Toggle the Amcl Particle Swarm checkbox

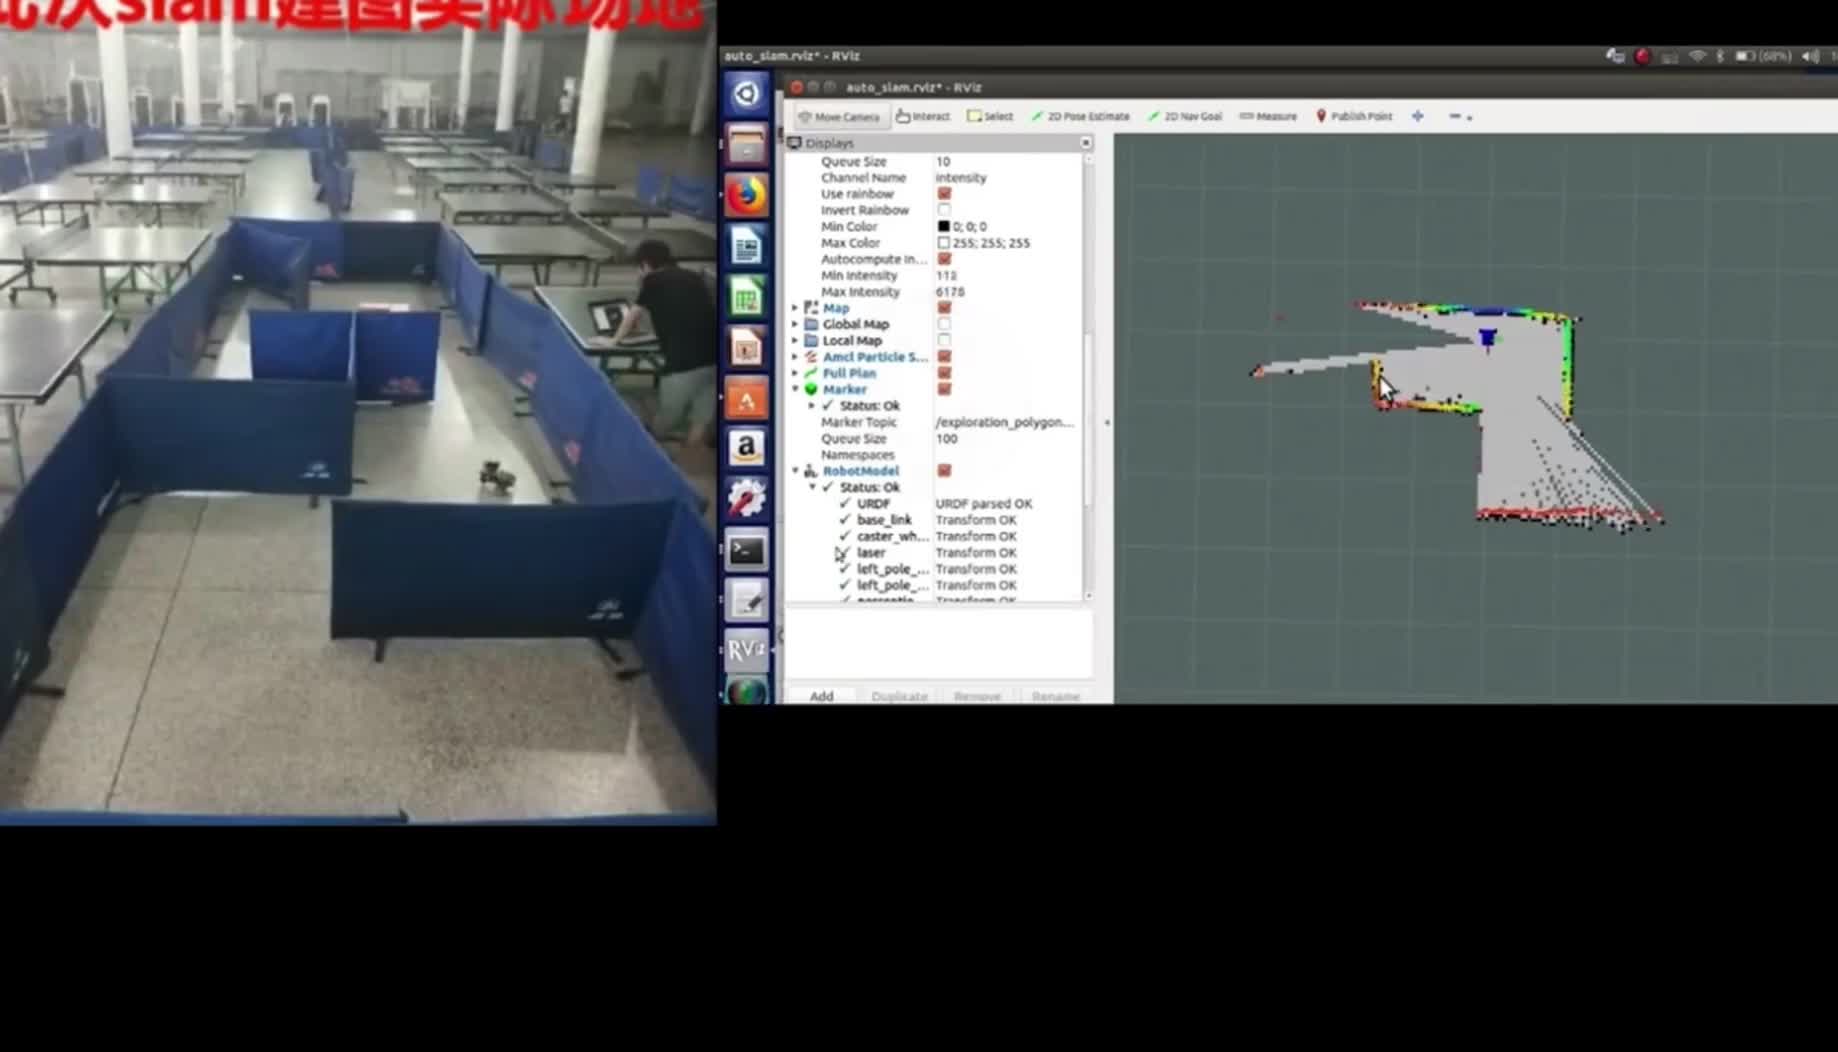point(944,357)
